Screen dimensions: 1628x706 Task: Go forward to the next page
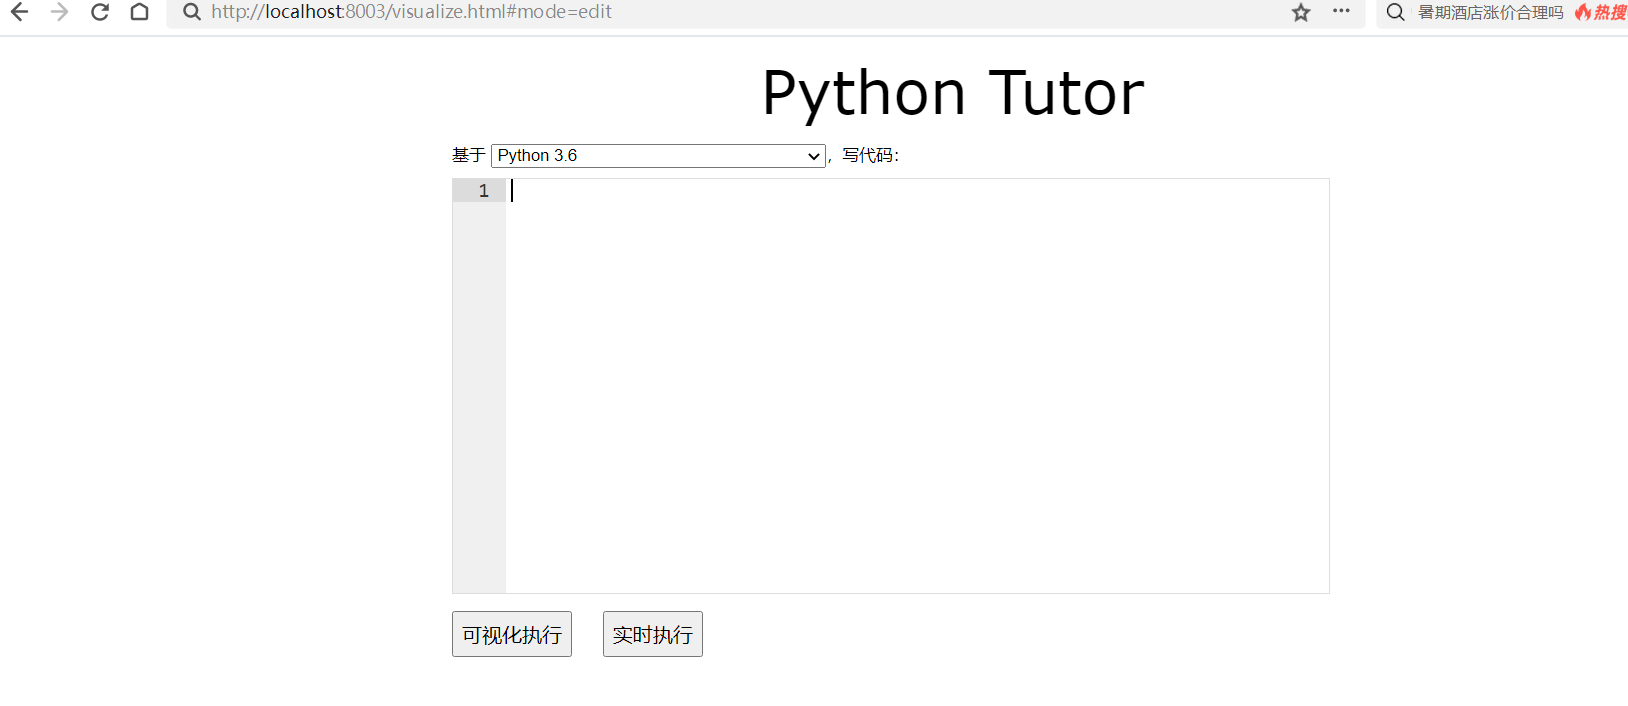click(59, 12)
